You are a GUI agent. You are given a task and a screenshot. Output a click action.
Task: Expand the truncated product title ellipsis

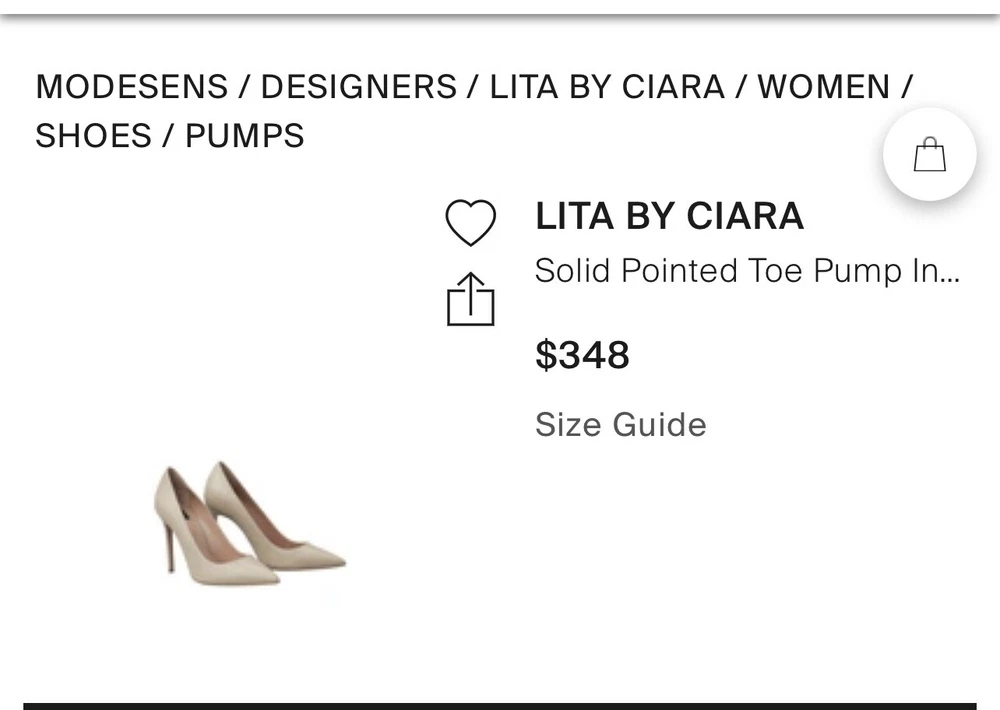tap(950, 272)
